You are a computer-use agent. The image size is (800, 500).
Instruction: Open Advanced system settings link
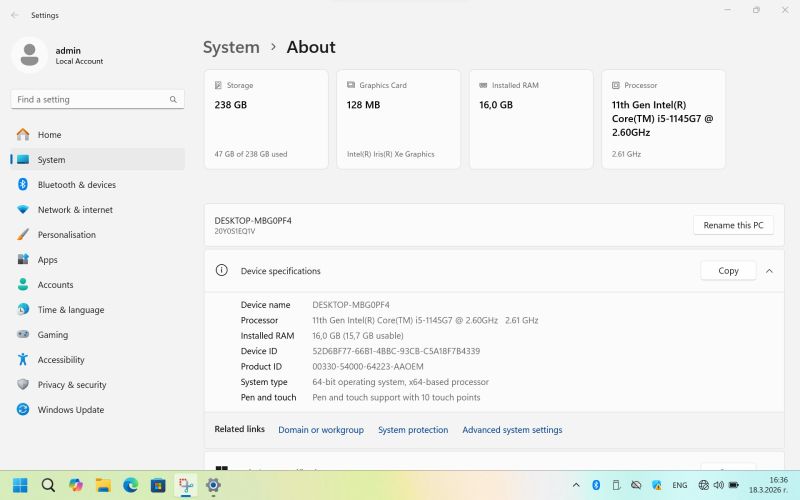pyautogui.click(x=512, y=430)
